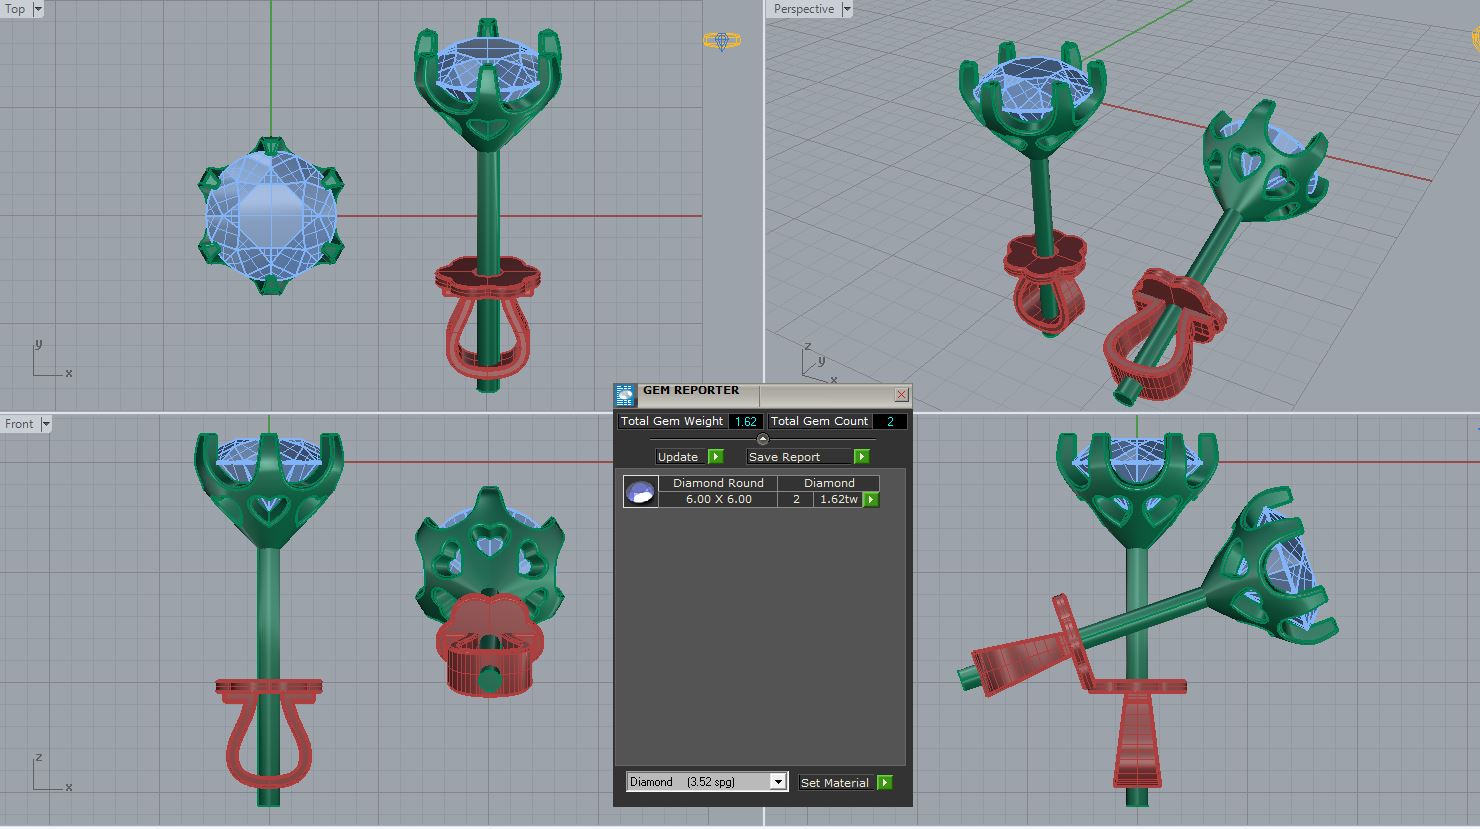This screenshot has width=1480, height=829.
Task: Click the "1.62tw" weight cell
Action: [x=839, y=499]
